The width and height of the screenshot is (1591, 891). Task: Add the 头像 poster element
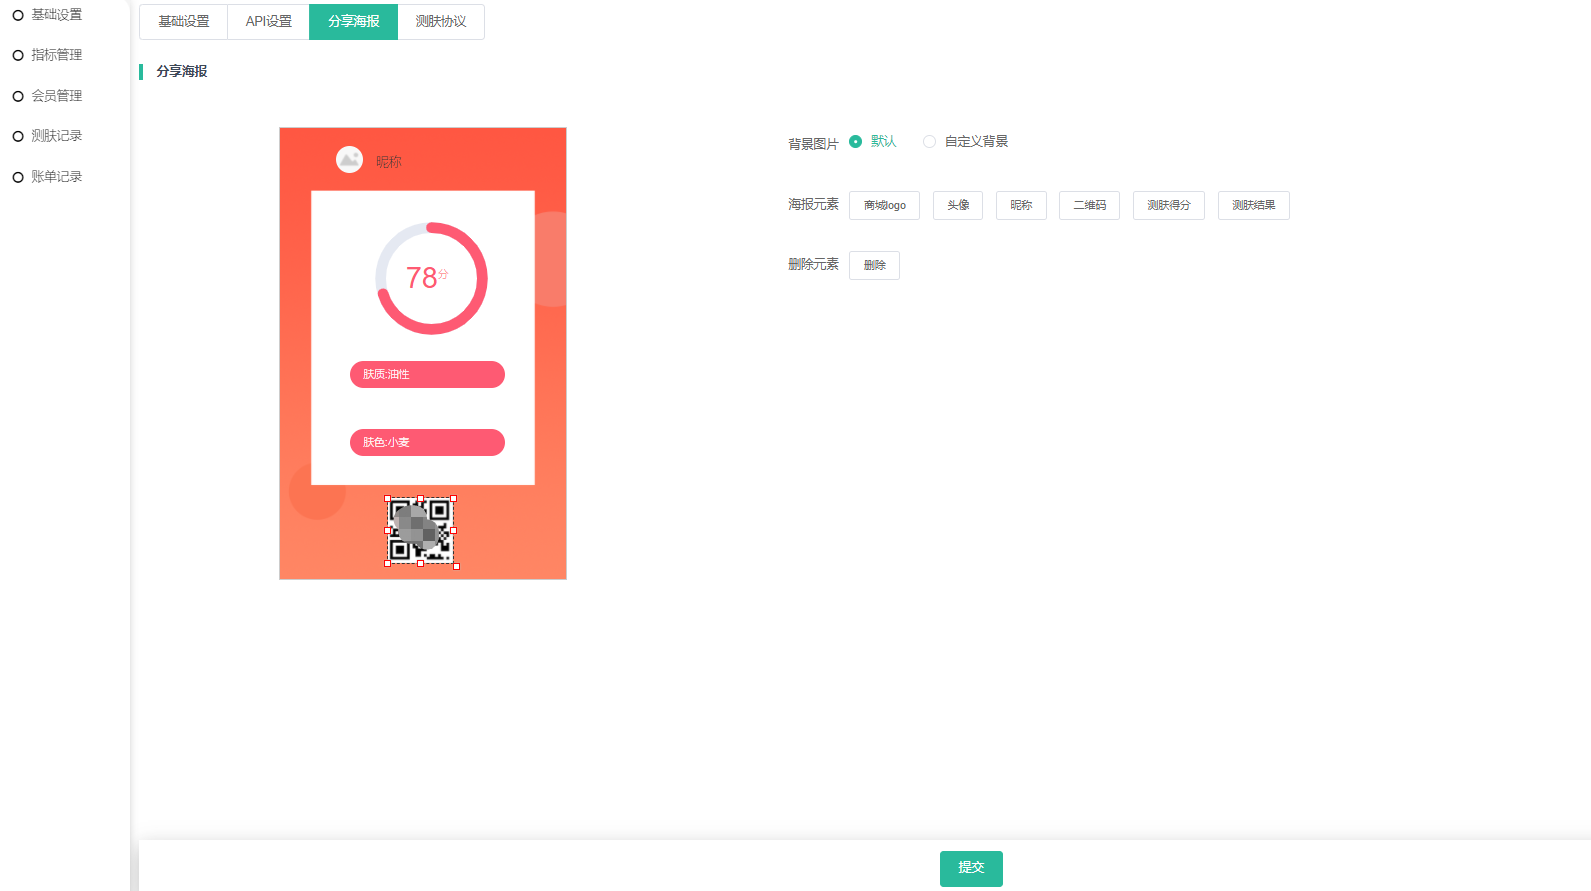(x=958, y=206)
